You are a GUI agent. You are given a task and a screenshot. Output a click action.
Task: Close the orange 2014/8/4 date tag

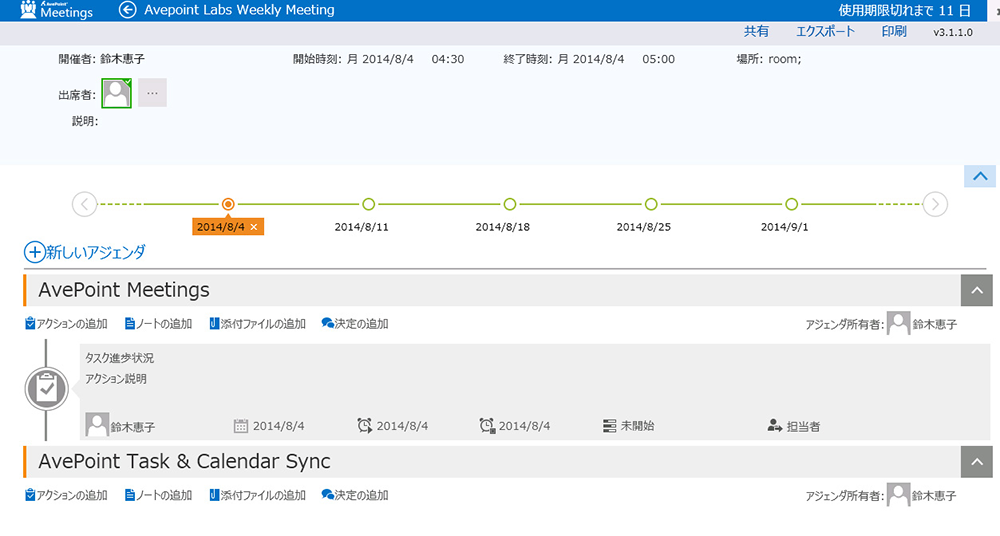pos(254,227)
